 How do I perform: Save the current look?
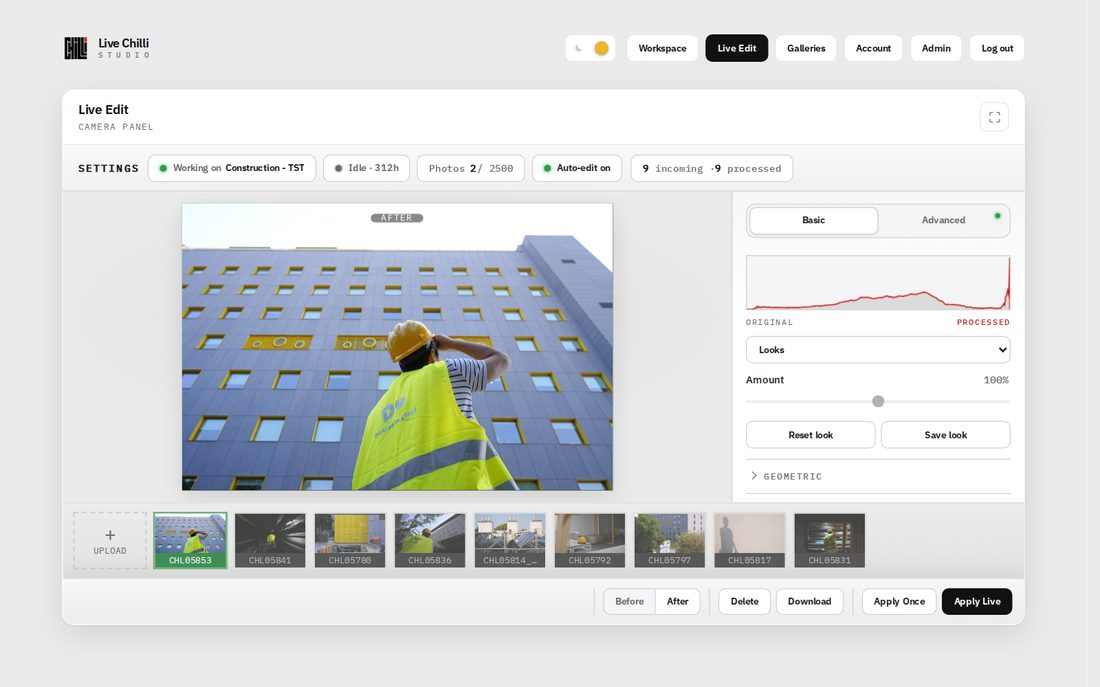tap(946, 435)
